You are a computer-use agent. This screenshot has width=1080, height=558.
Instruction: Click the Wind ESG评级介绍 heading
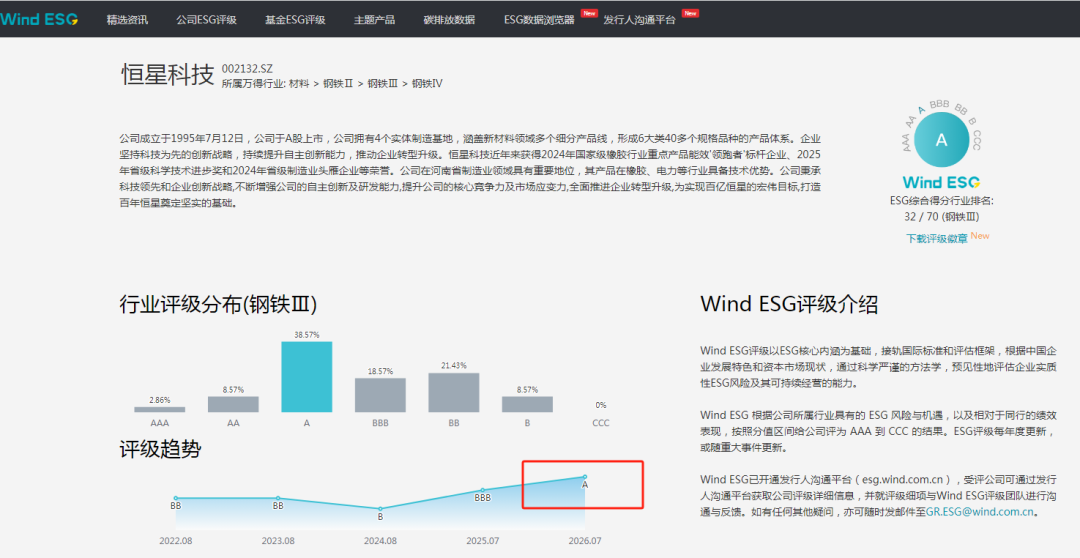click(x=789, y=304)
